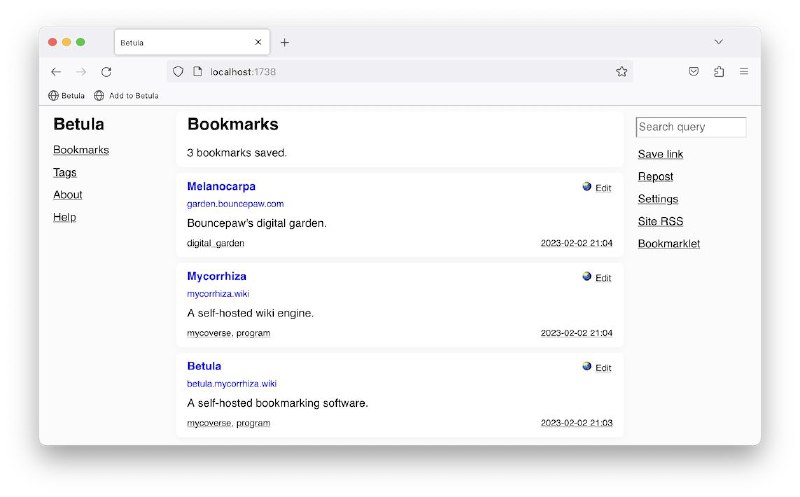Go to Tags in the left sidebar
Image resolution: width=800 pixels, height=497 pixels.
click(65, 172)
